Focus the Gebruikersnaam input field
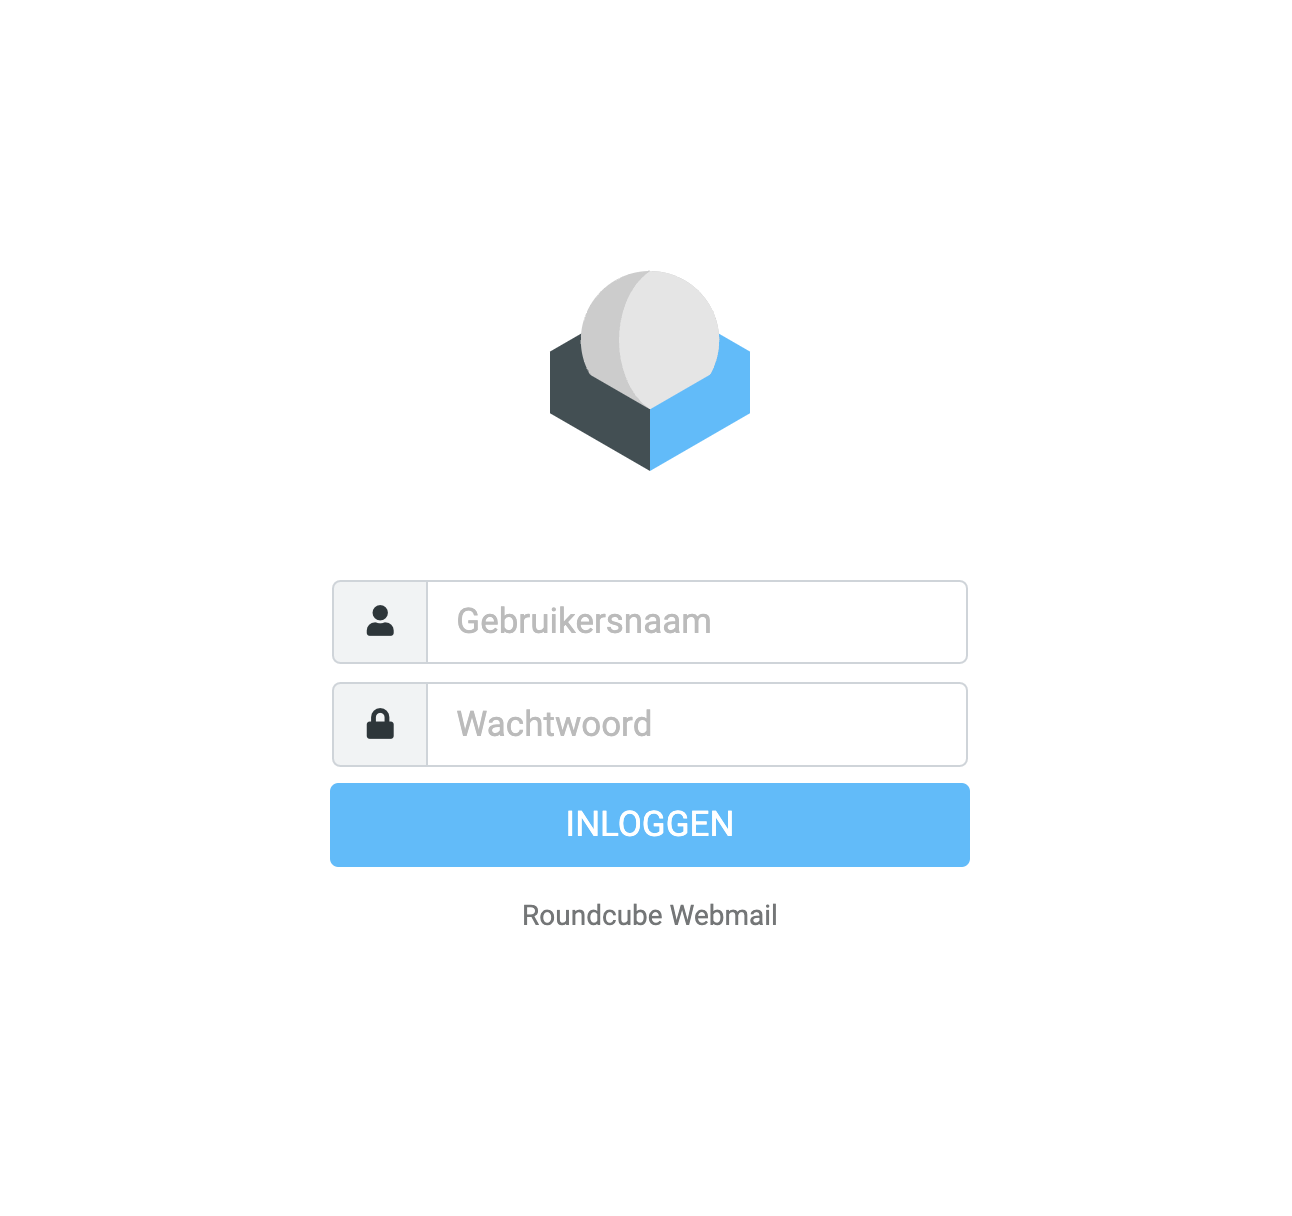Image resolution: width=1292 pixels, height=1216 pixels. [697, 622]
